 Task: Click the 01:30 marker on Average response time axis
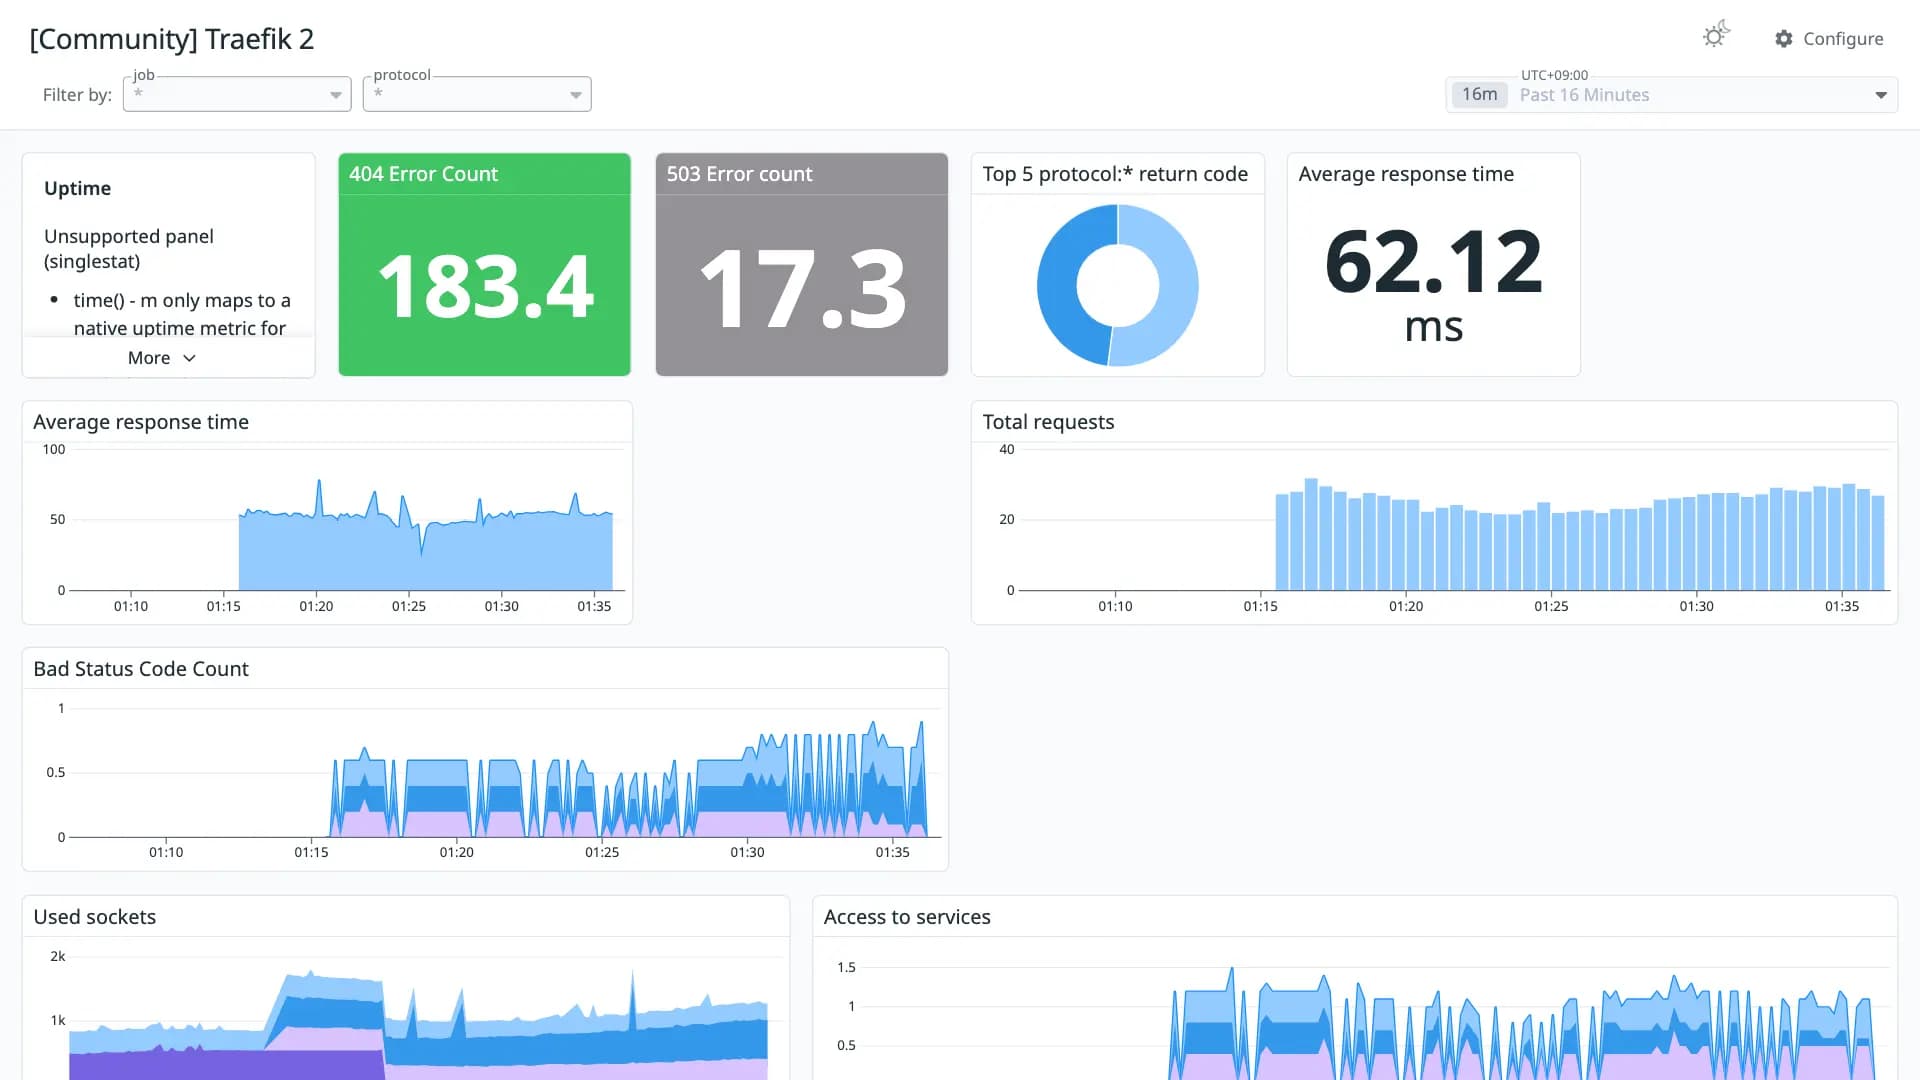pos(502,606)
